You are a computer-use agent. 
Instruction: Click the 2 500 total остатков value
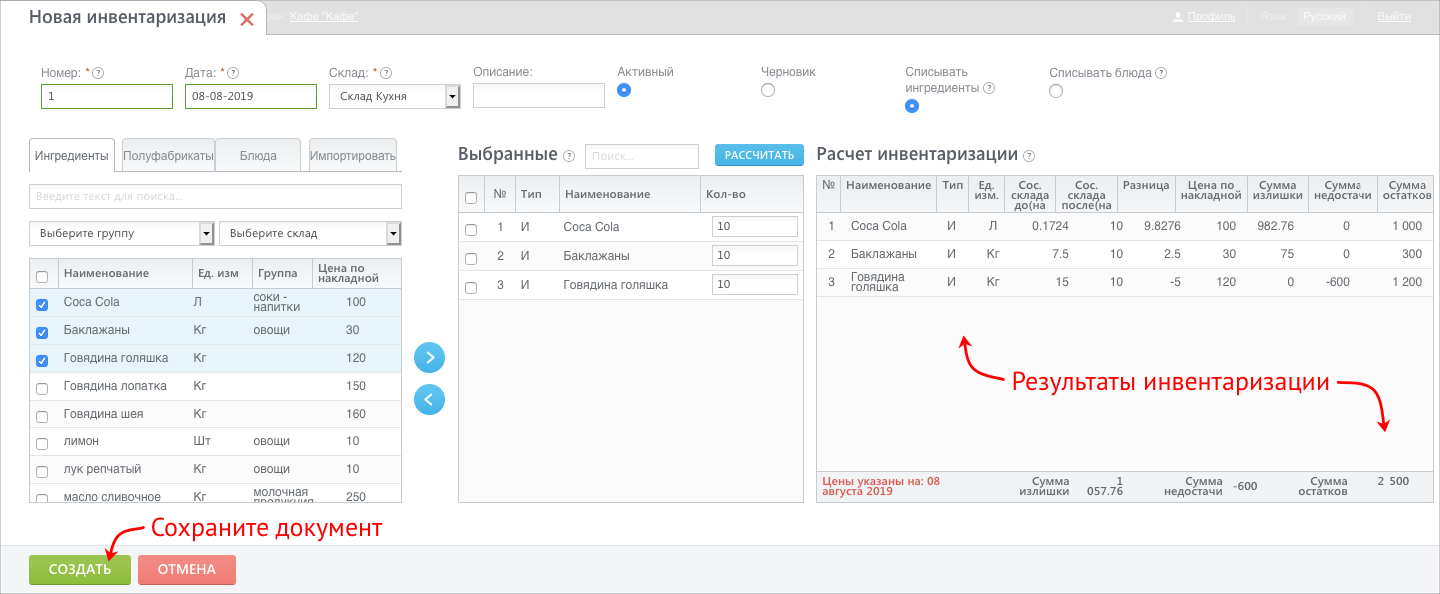click(x=1393, y=481)
